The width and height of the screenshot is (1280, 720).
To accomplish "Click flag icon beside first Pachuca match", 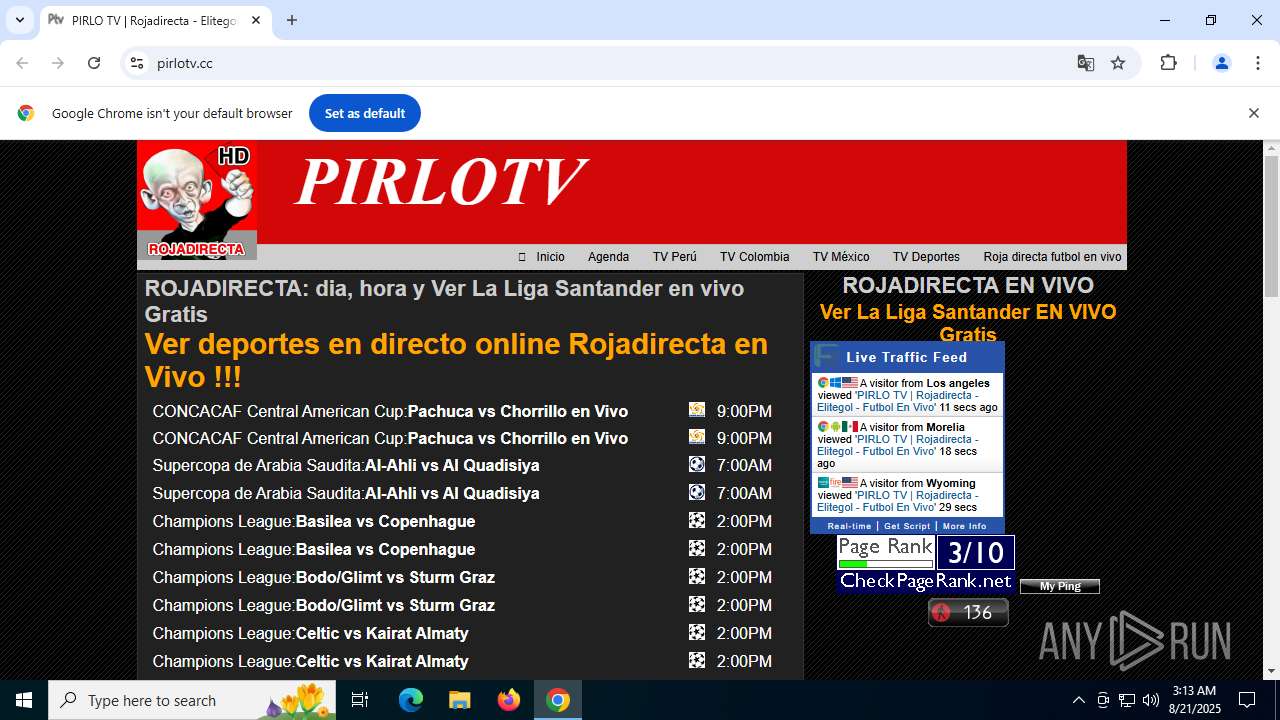I will 697,409.
